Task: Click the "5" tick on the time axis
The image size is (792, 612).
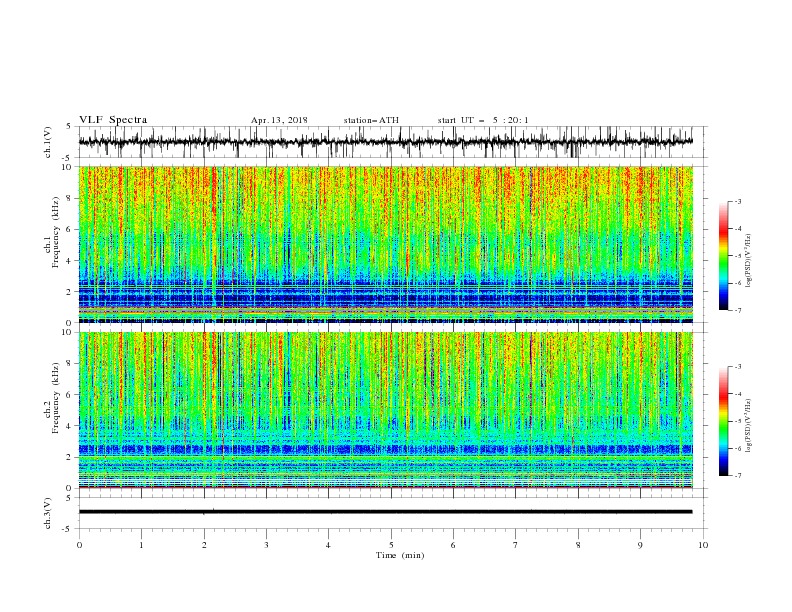Action: point(391,545)
